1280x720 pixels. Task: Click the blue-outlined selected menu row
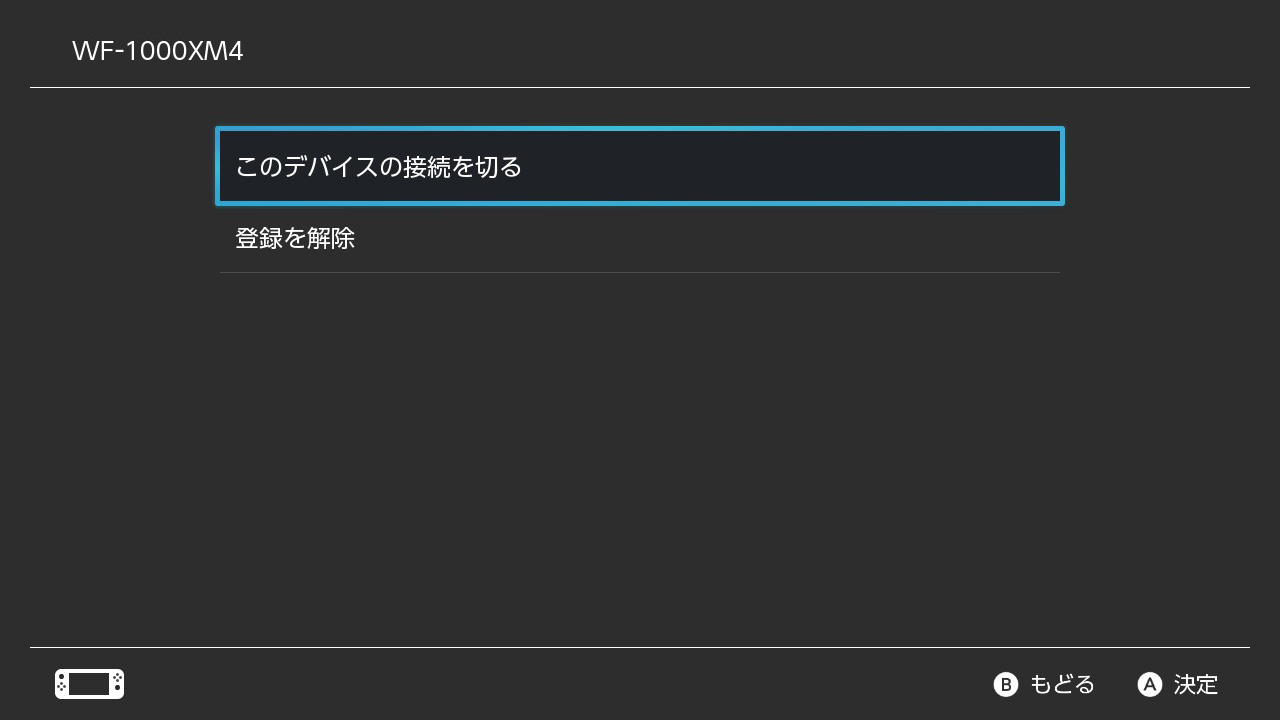coord(640,166)
